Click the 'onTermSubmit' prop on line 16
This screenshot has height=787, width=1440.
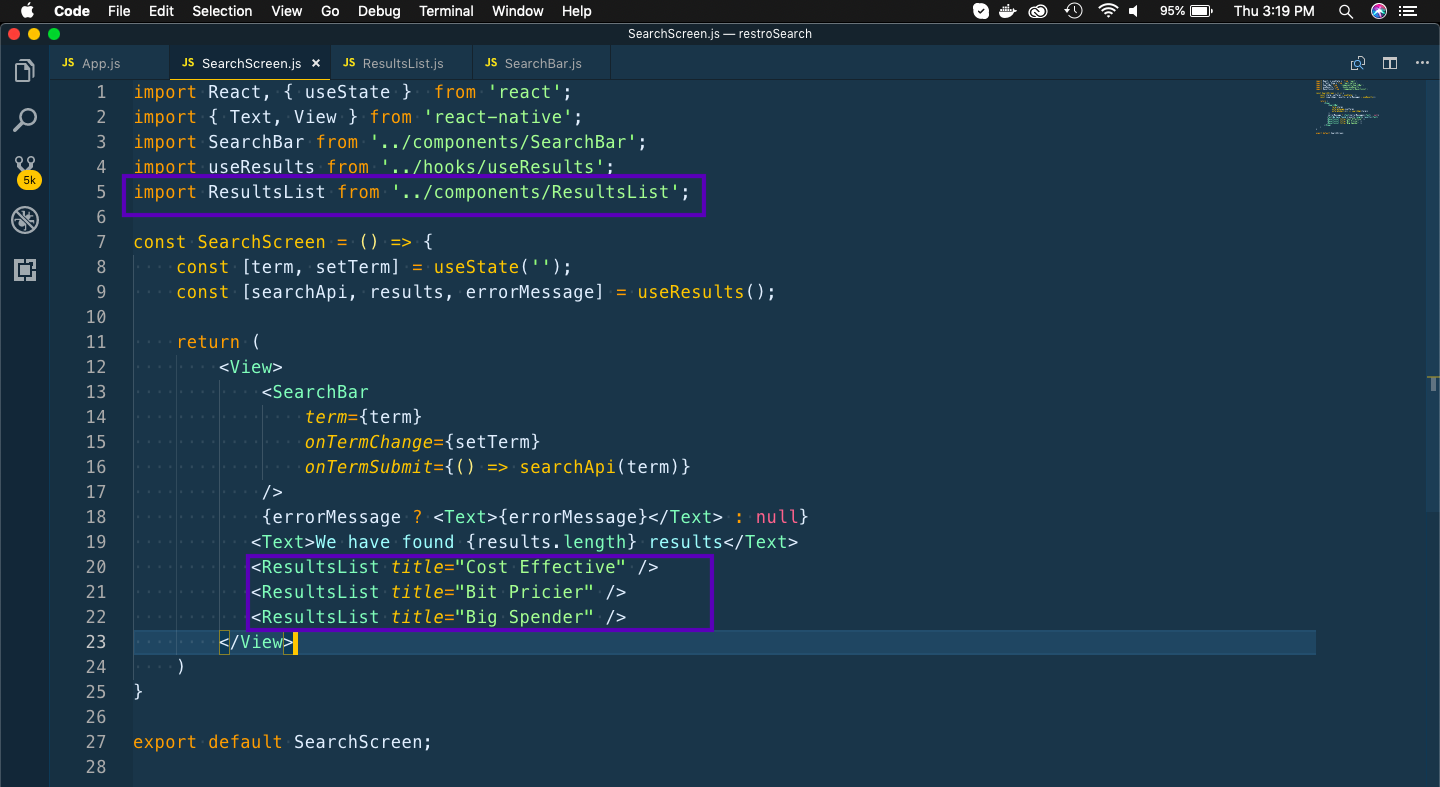coord(369,467)
